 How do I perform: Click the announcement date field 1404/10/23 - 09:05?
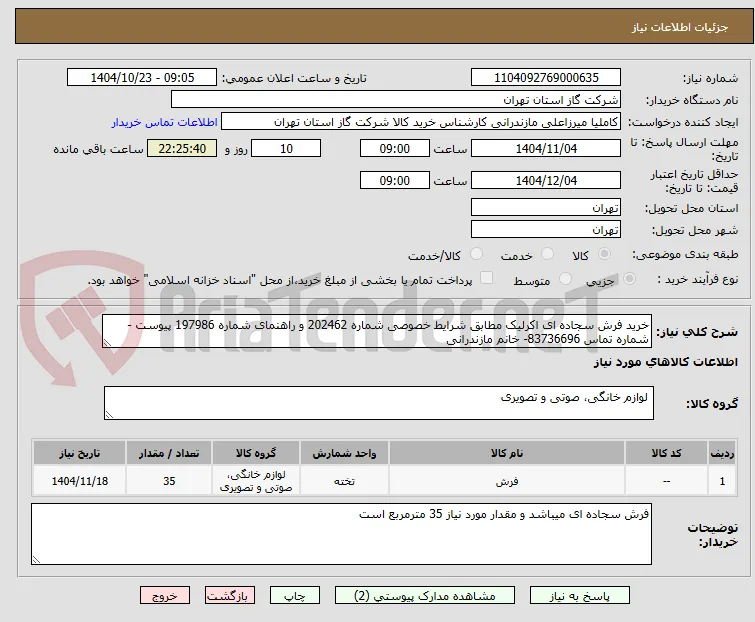[142, 78]
